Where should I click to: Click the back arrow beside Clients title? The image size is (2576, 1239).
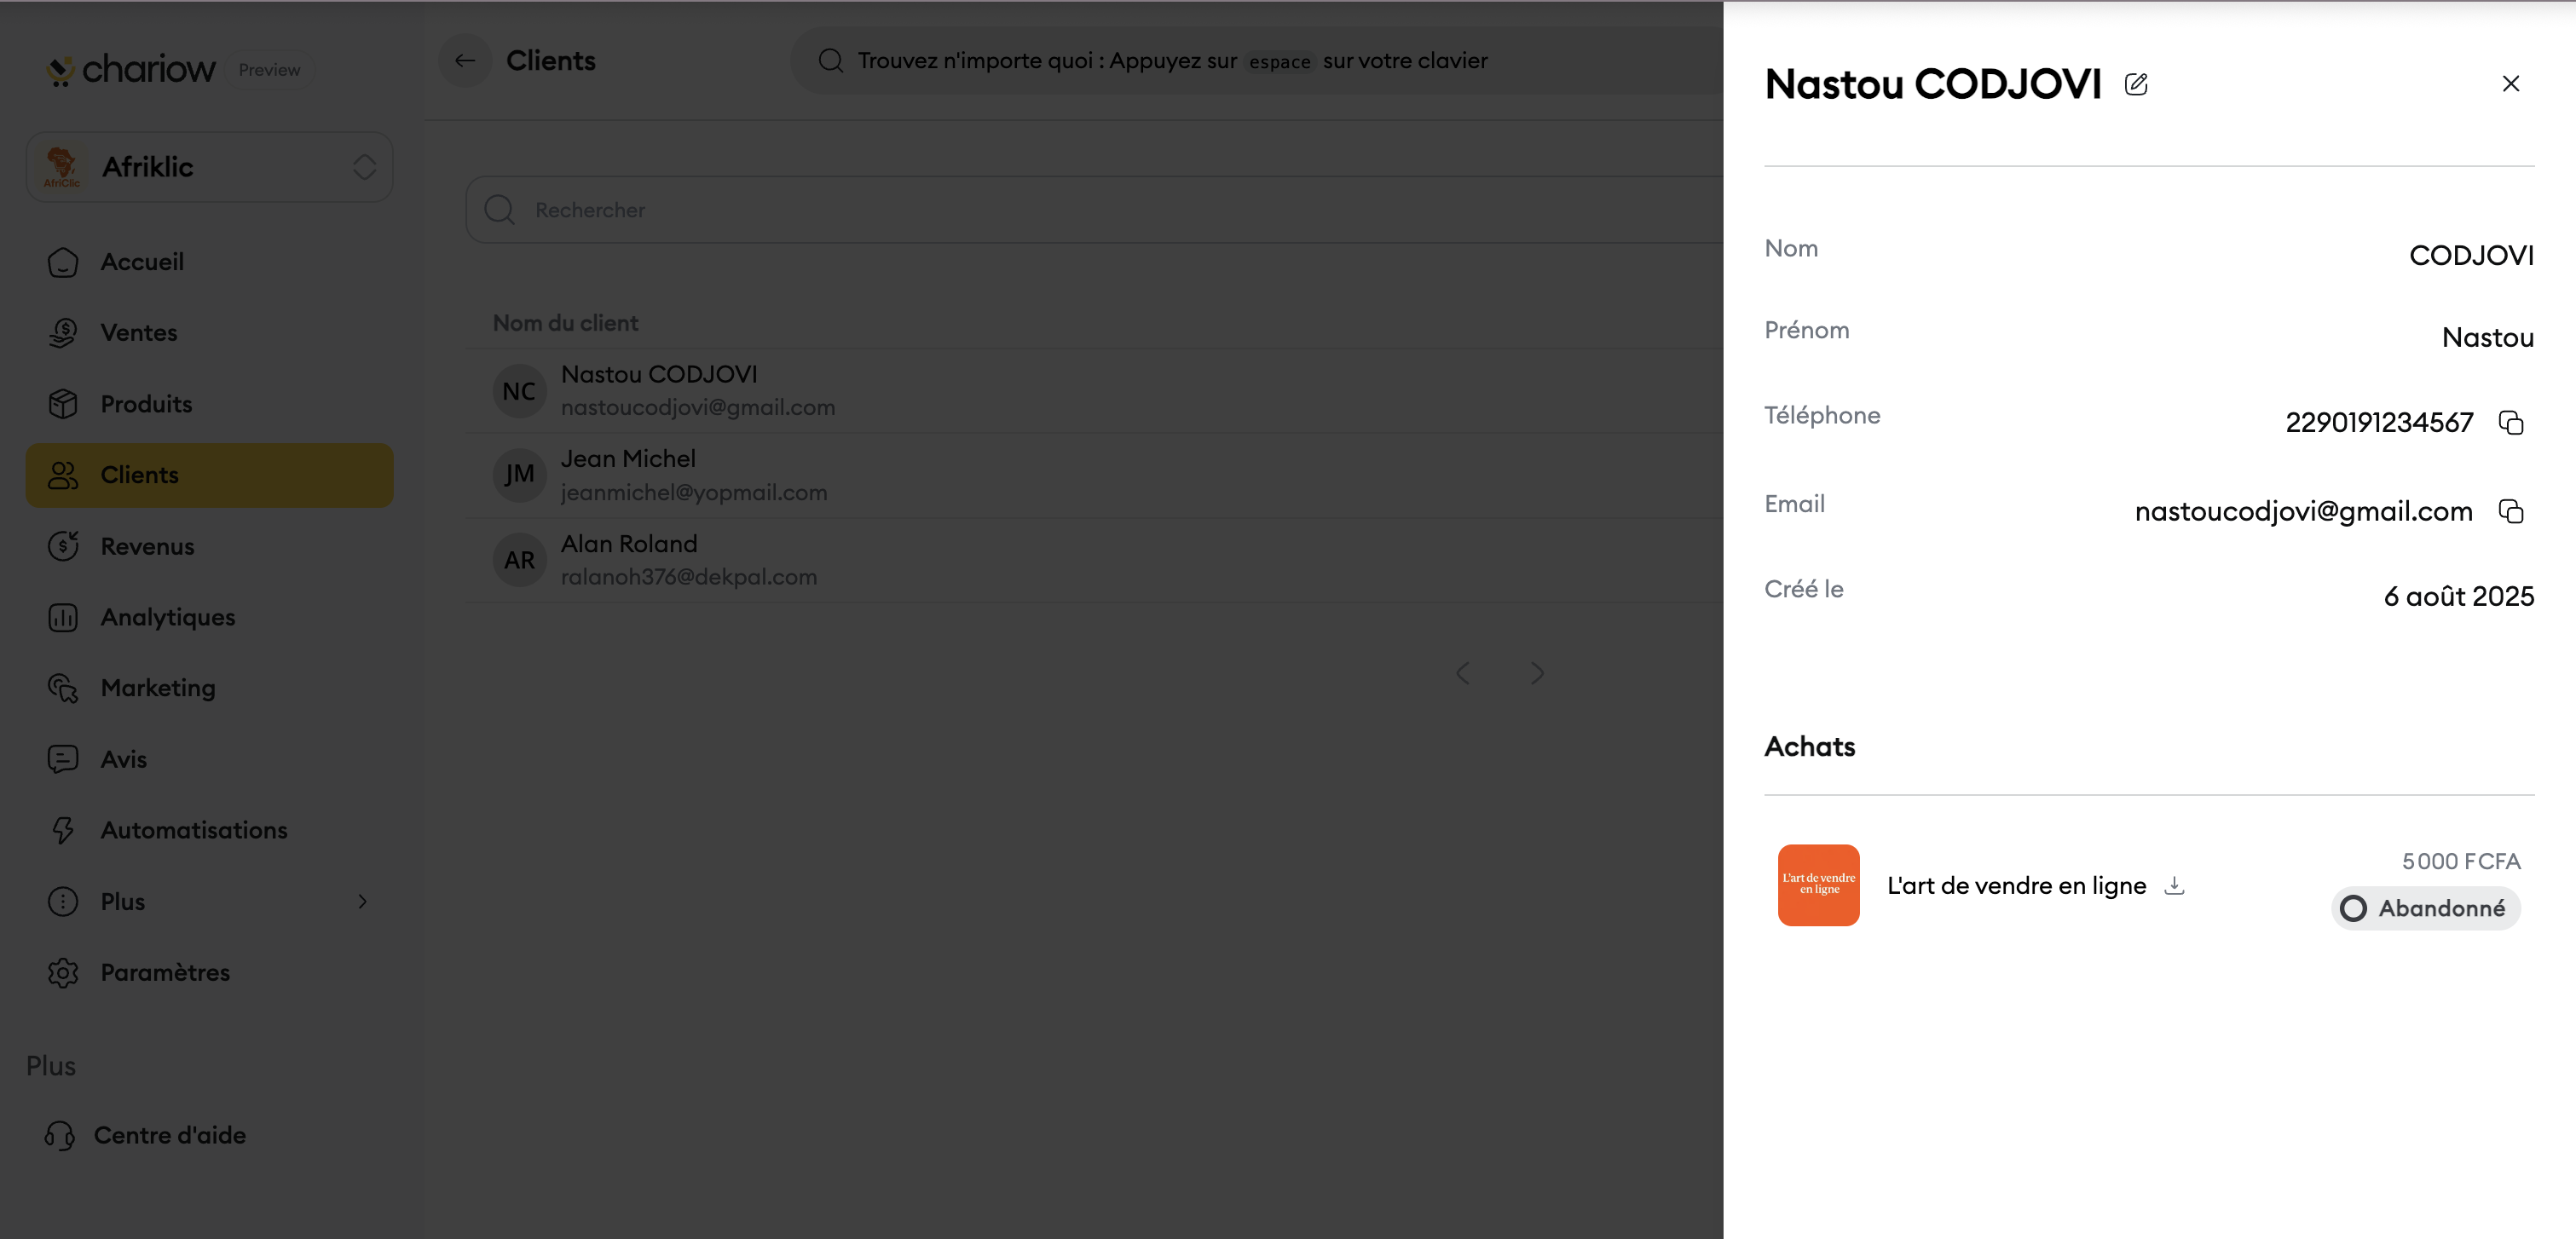(465, 61)
